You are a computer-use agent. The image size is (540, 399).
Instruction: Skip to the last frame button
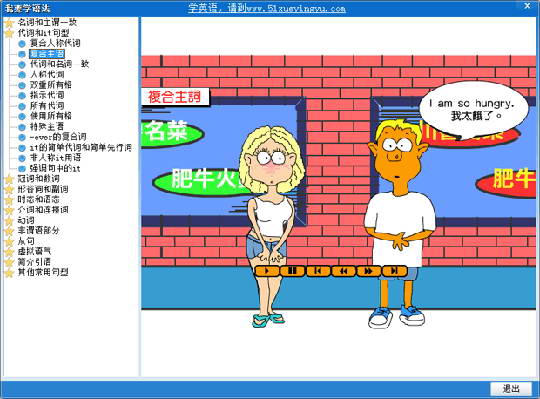tap(394, 271)
